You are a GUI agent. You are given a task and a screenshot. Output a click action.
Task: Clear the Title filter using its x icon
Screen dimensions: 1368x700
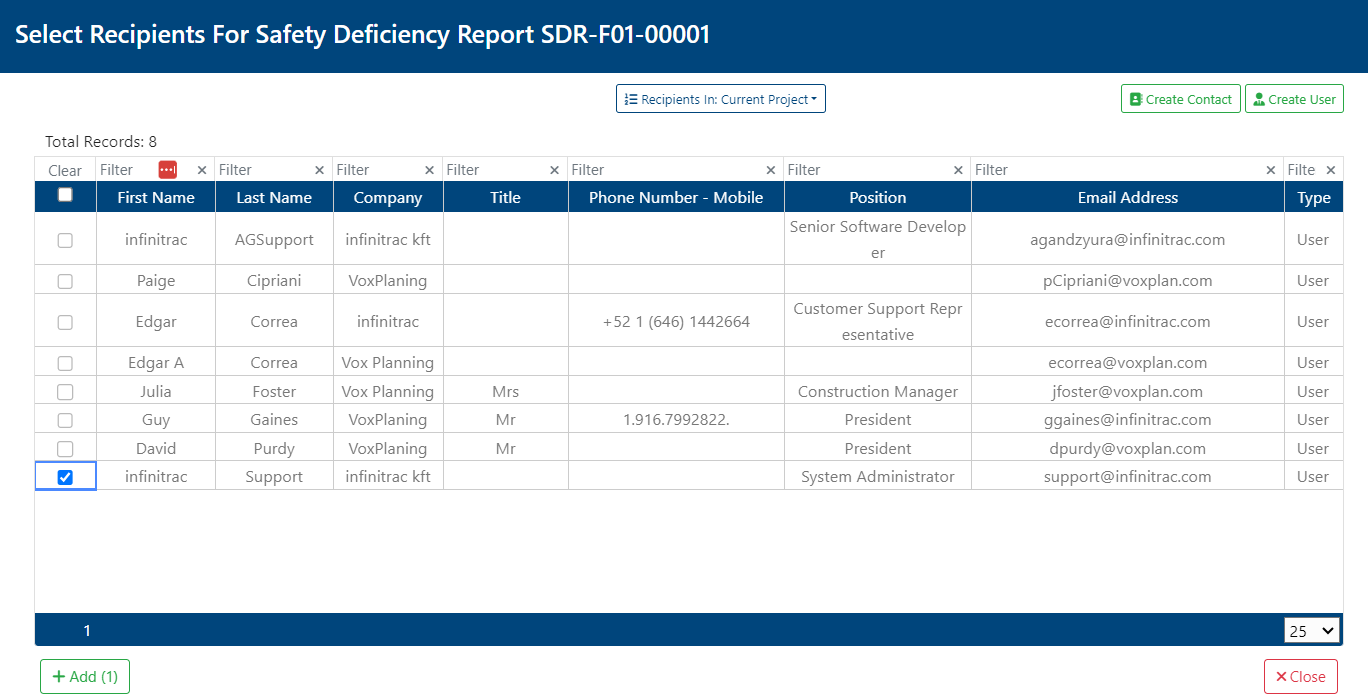click(x=555, y=170)
